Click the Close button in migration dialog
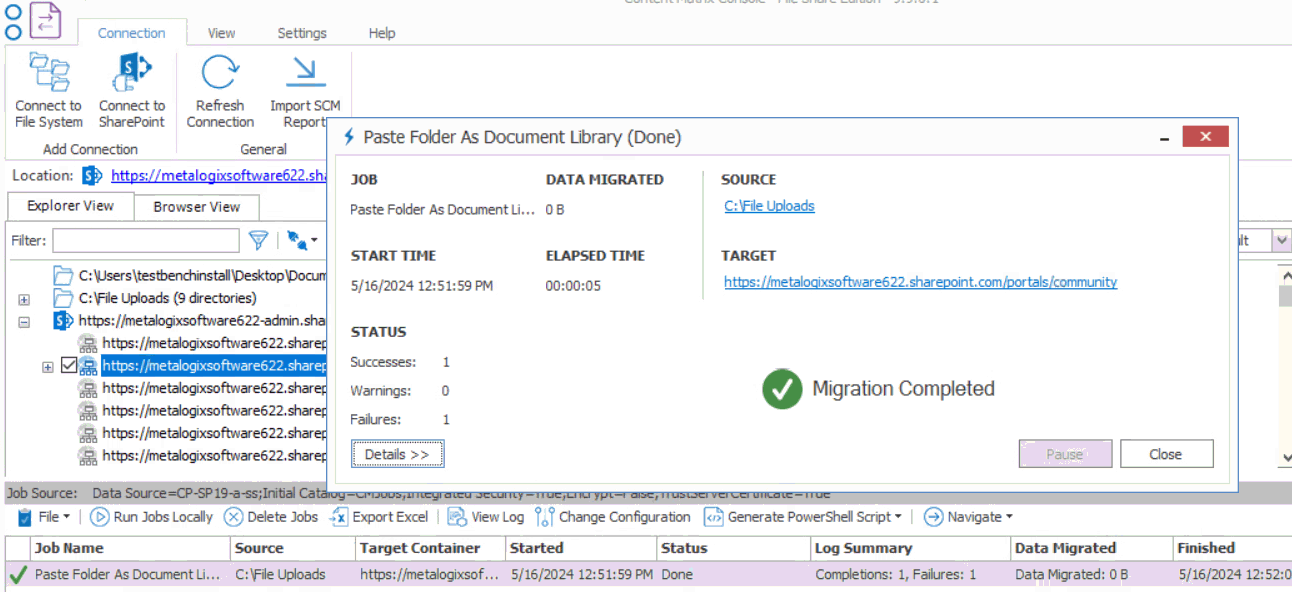The height and width of the screenshot is (592, 1292). point(1166,454)
